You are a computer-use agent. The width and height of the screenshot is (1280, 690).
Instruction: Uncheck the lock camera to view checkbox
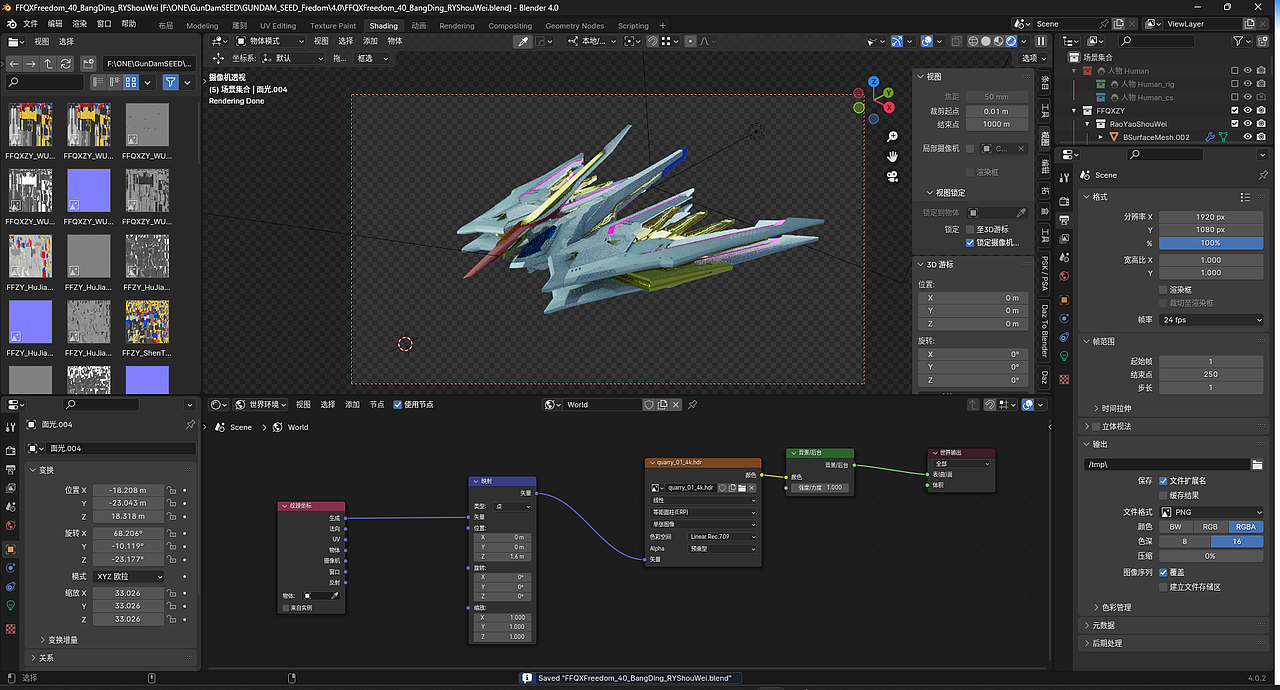point(970,243)
